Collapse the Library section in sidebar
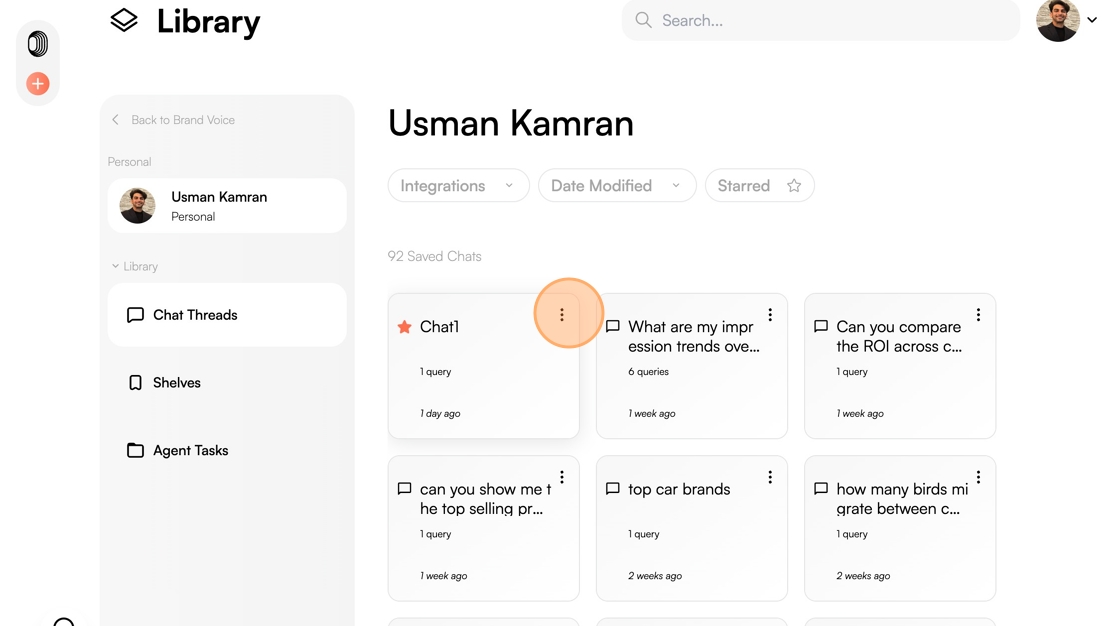Viewport: 1120px width, 626px height. (x=134, y=266)
